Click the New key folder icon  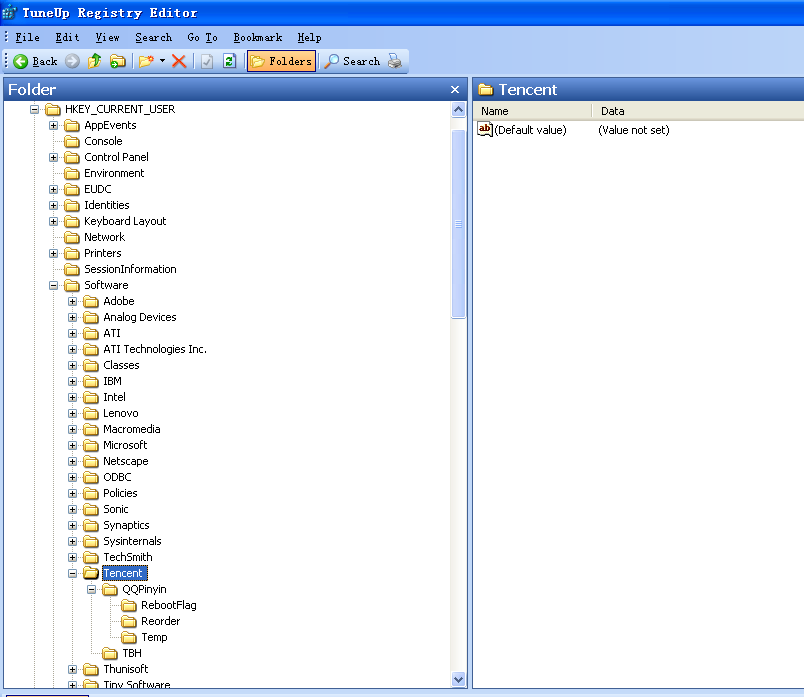pyautogui.click(x=146, y=61)
